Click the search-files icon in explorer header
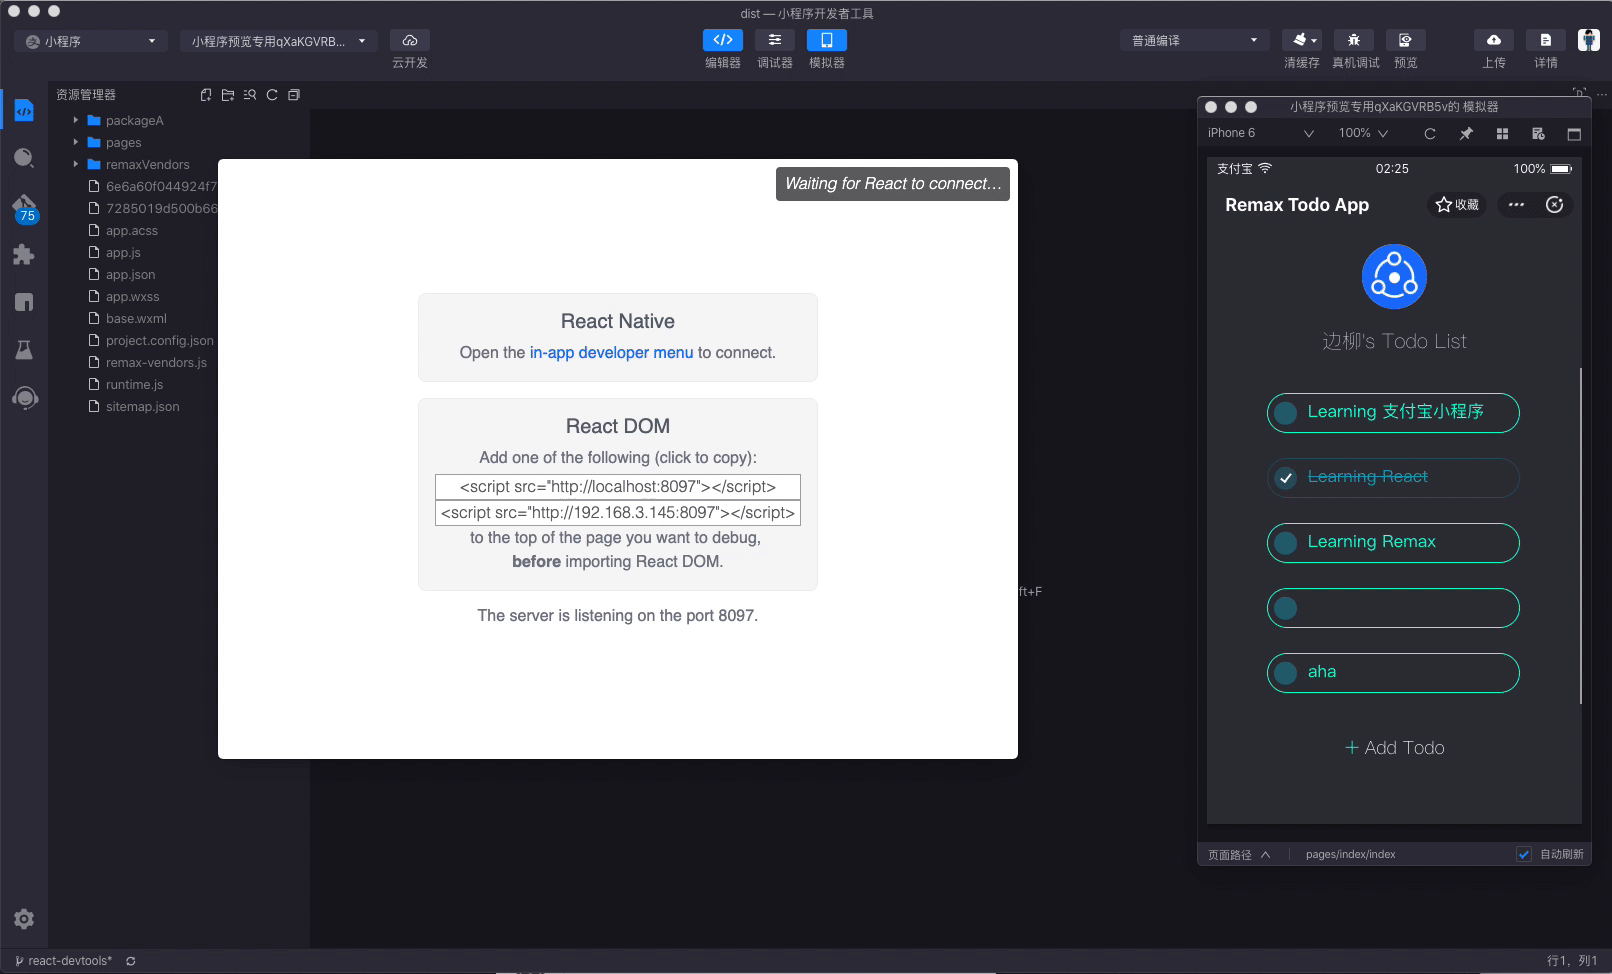Screen dimensions: 1612x974 [x=250, y=95]
